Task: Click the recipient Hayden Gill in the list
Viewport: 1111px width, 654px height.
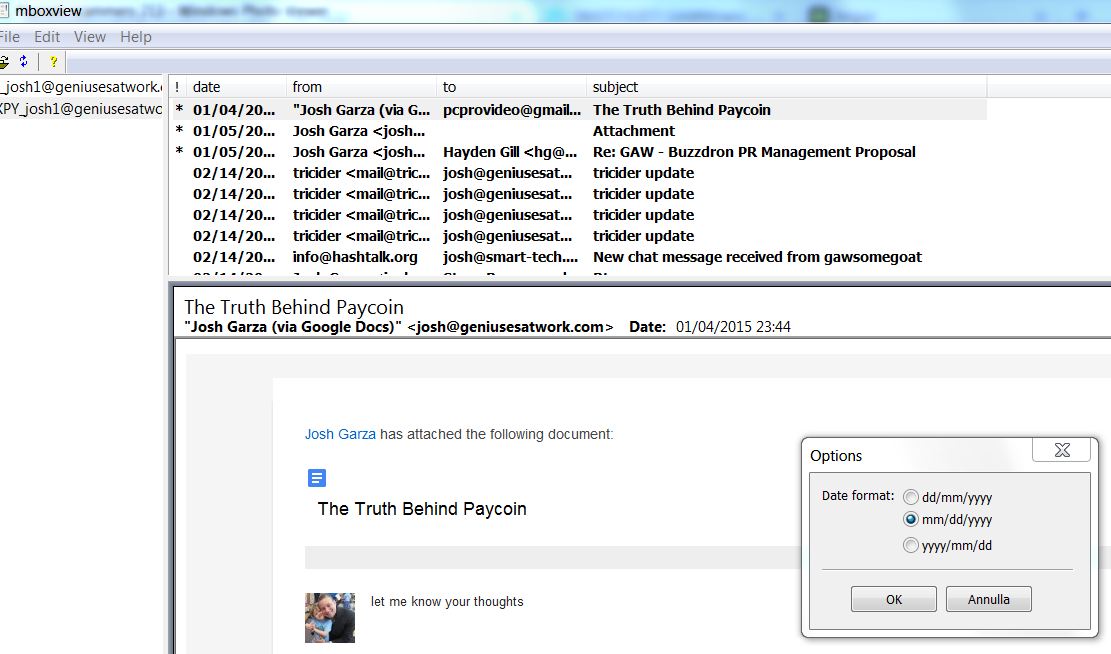Action: pyautogui.click(x=510, y=152)
